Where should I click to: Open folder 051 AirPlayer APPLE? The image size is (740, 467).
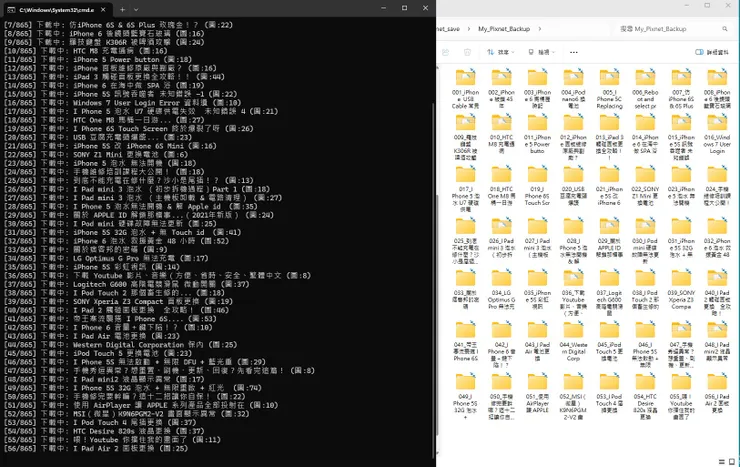click(537, 393)
